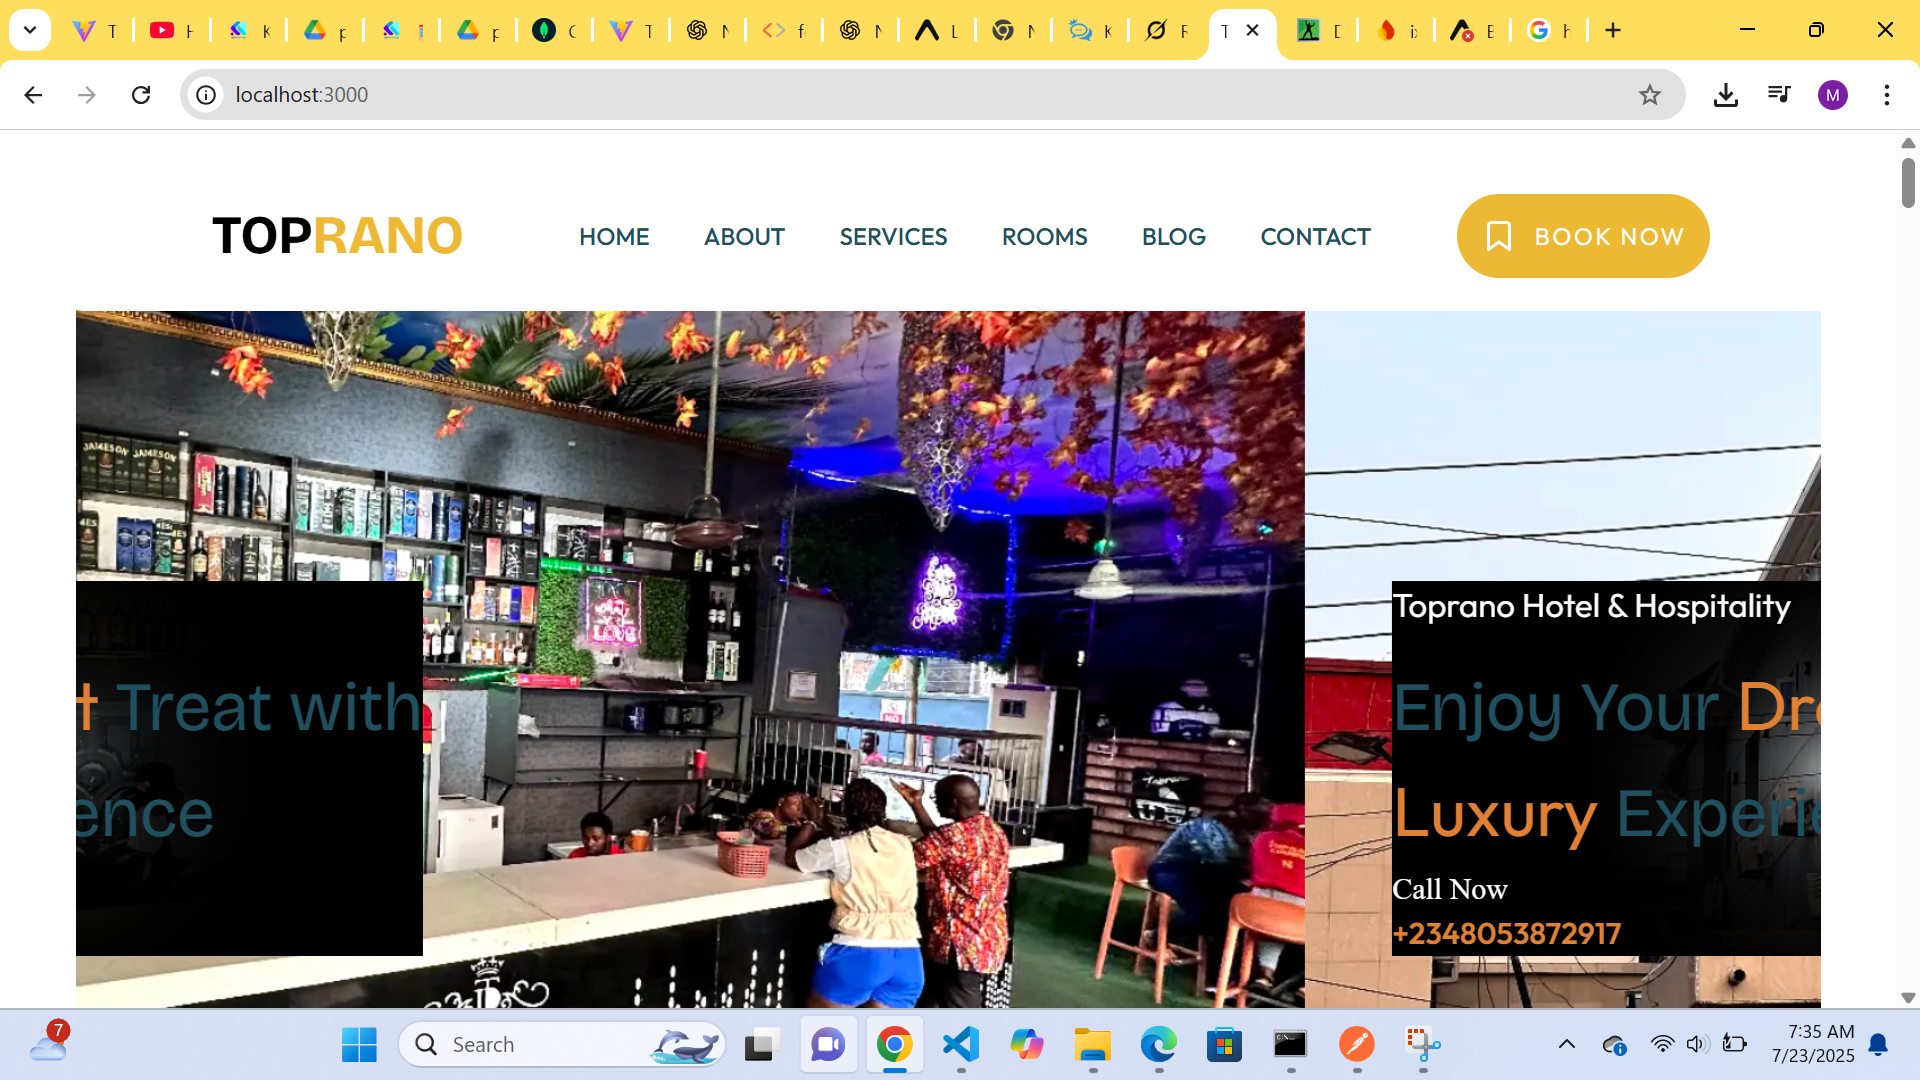This screenshot has width=1920, height=1080.
Task: Click the site information icon
Action: [x=206, y=95]
